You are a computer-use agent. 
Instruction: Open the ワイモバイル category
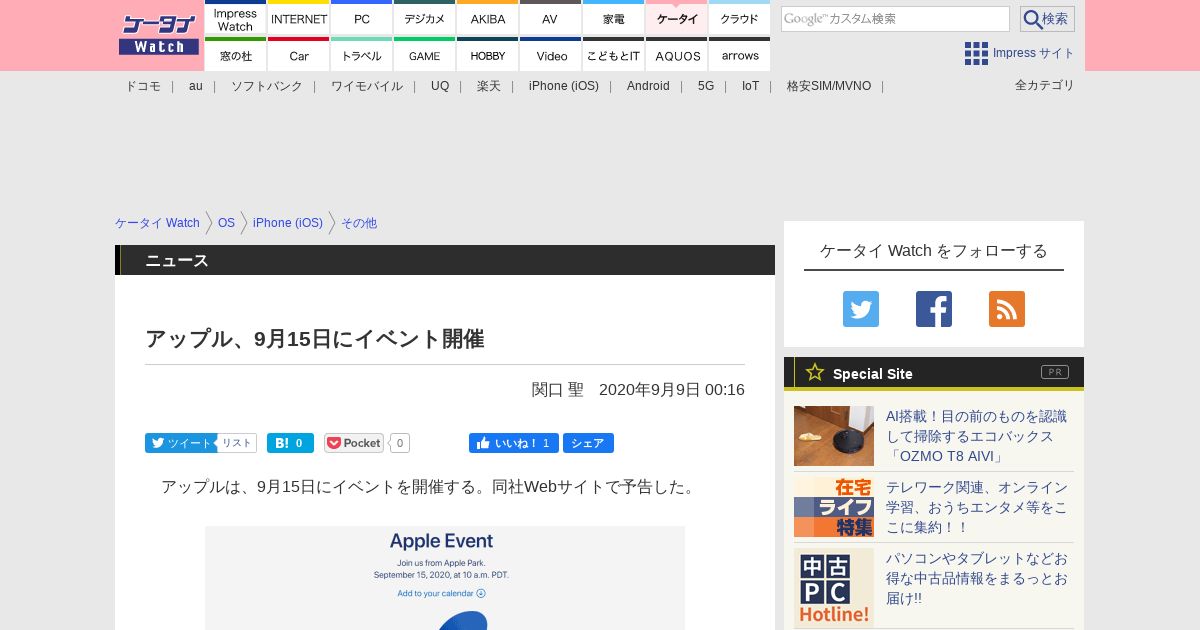pyautogui.click(x=367, y=86)
